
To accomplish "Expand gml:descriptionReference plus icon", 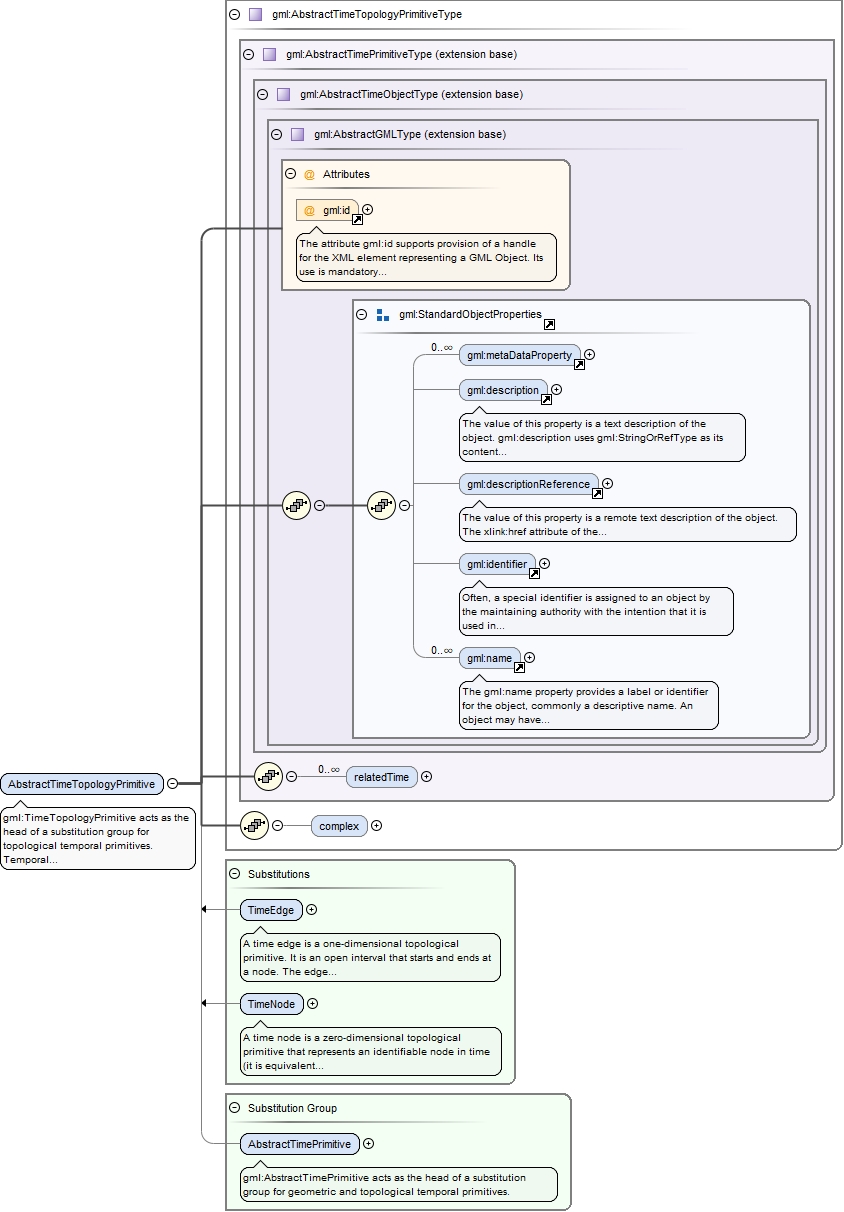I will click(x=607, y=484).
